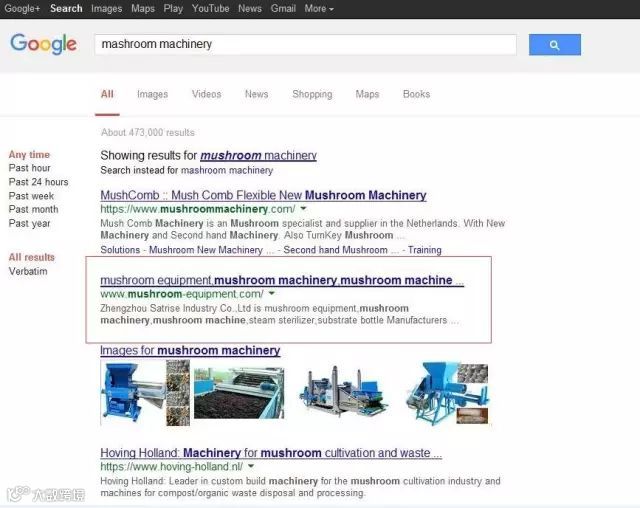This screenshot has height=508, width=640.
Task: Filter results by Past 24 hours
Action: click(38, 182)
